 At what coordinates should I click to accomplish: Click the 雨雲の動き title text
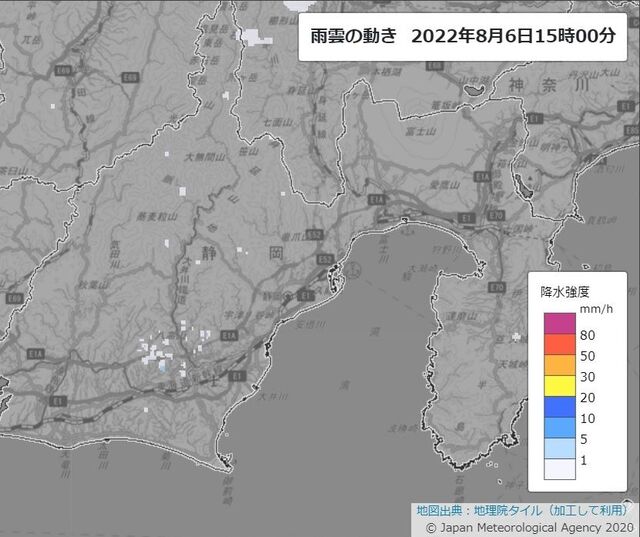click(353, 36)
